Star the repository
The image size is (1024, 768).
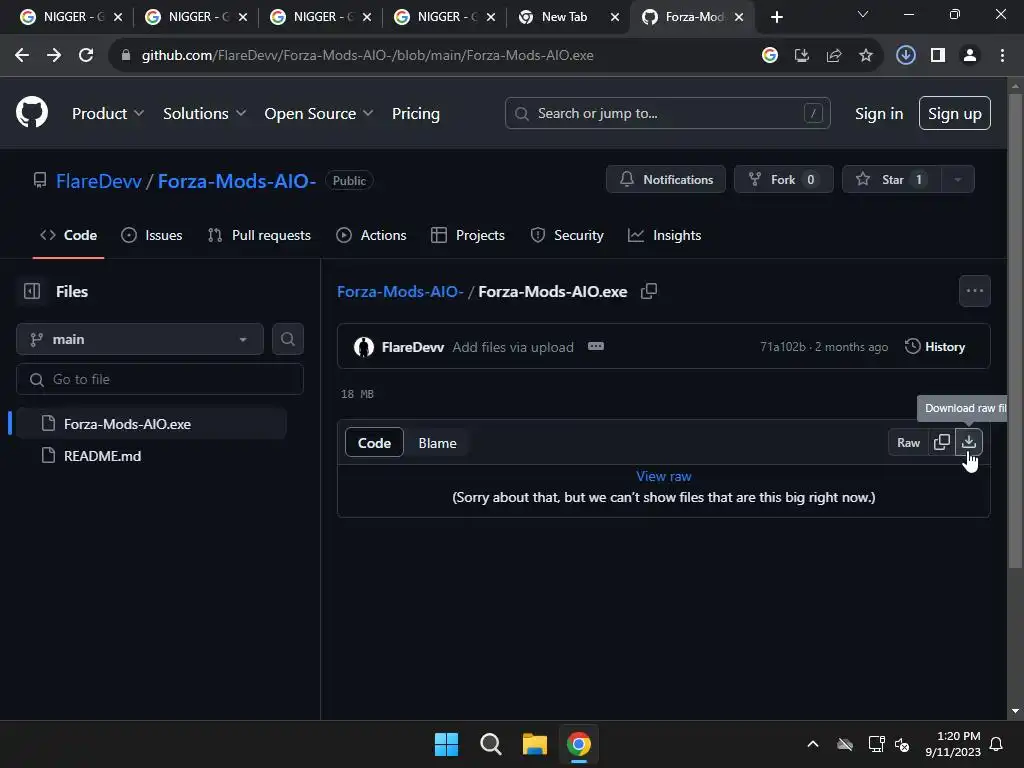click(x=892, y=180)
